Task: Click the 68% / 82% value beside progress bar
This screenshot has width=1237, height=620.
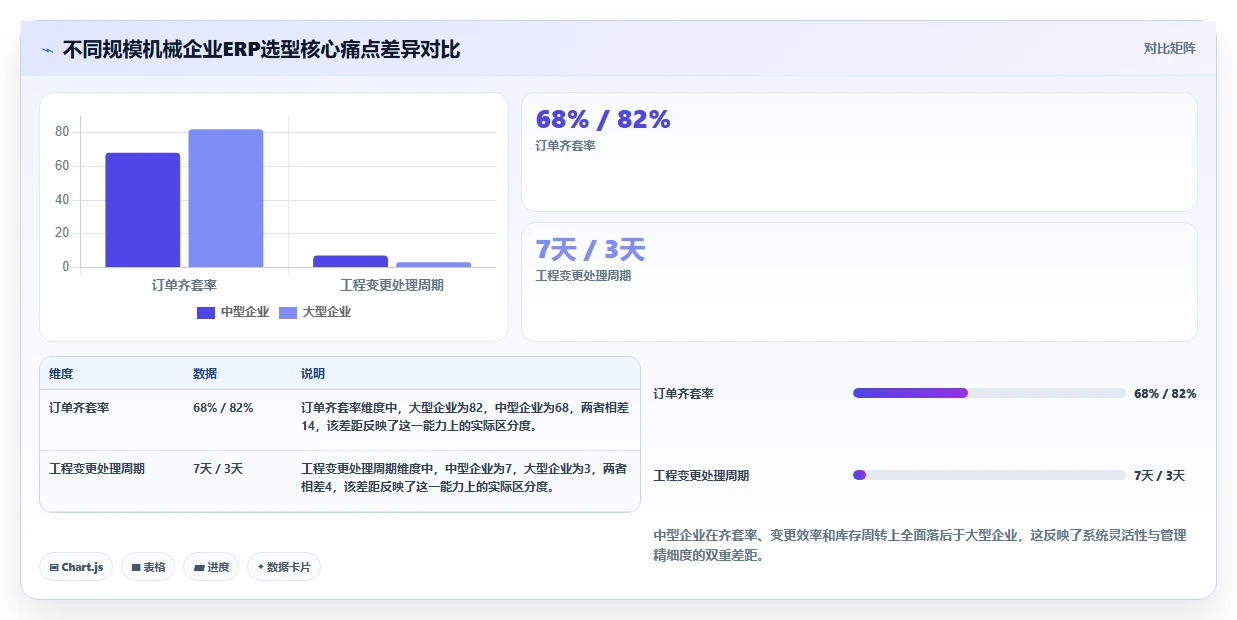Action: pyautogui.click(x=1165, y=394)
